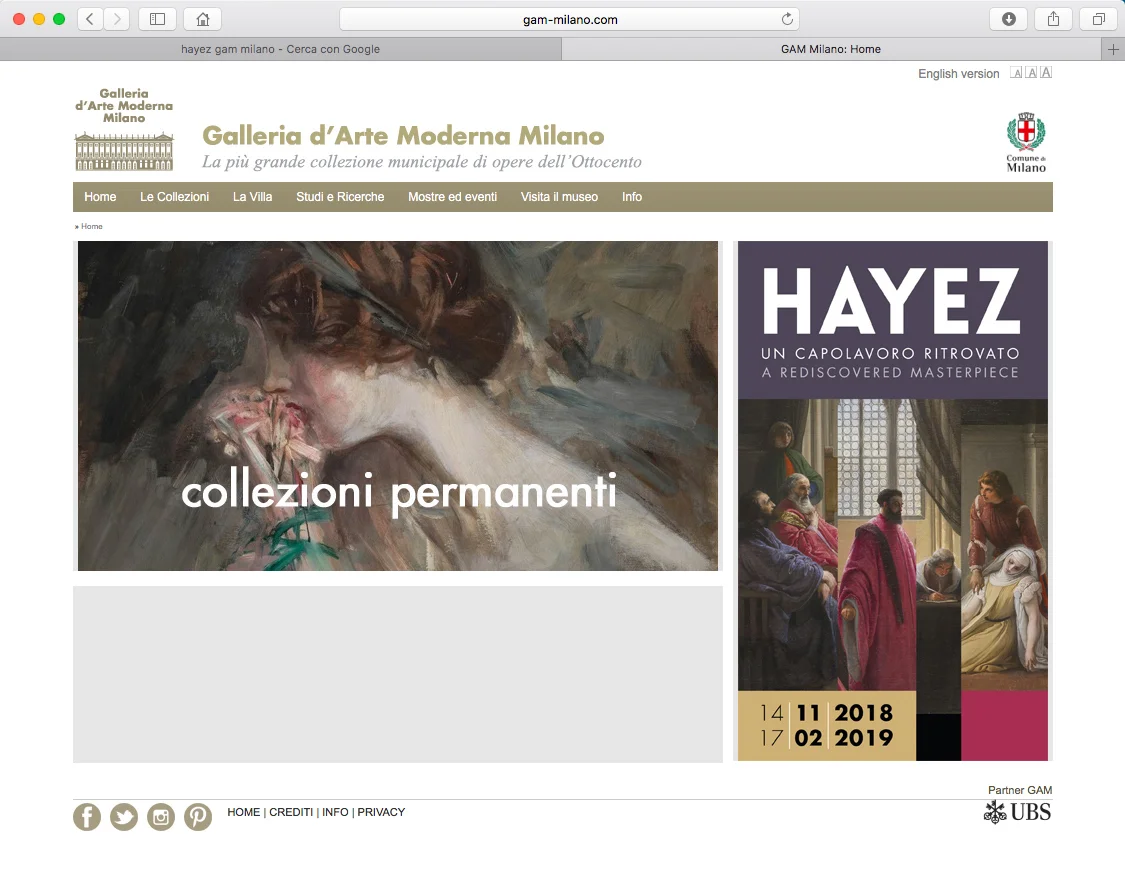Click the footer CREDITI link
Viewport: 1125px width, 872px height.
point(291,812)
